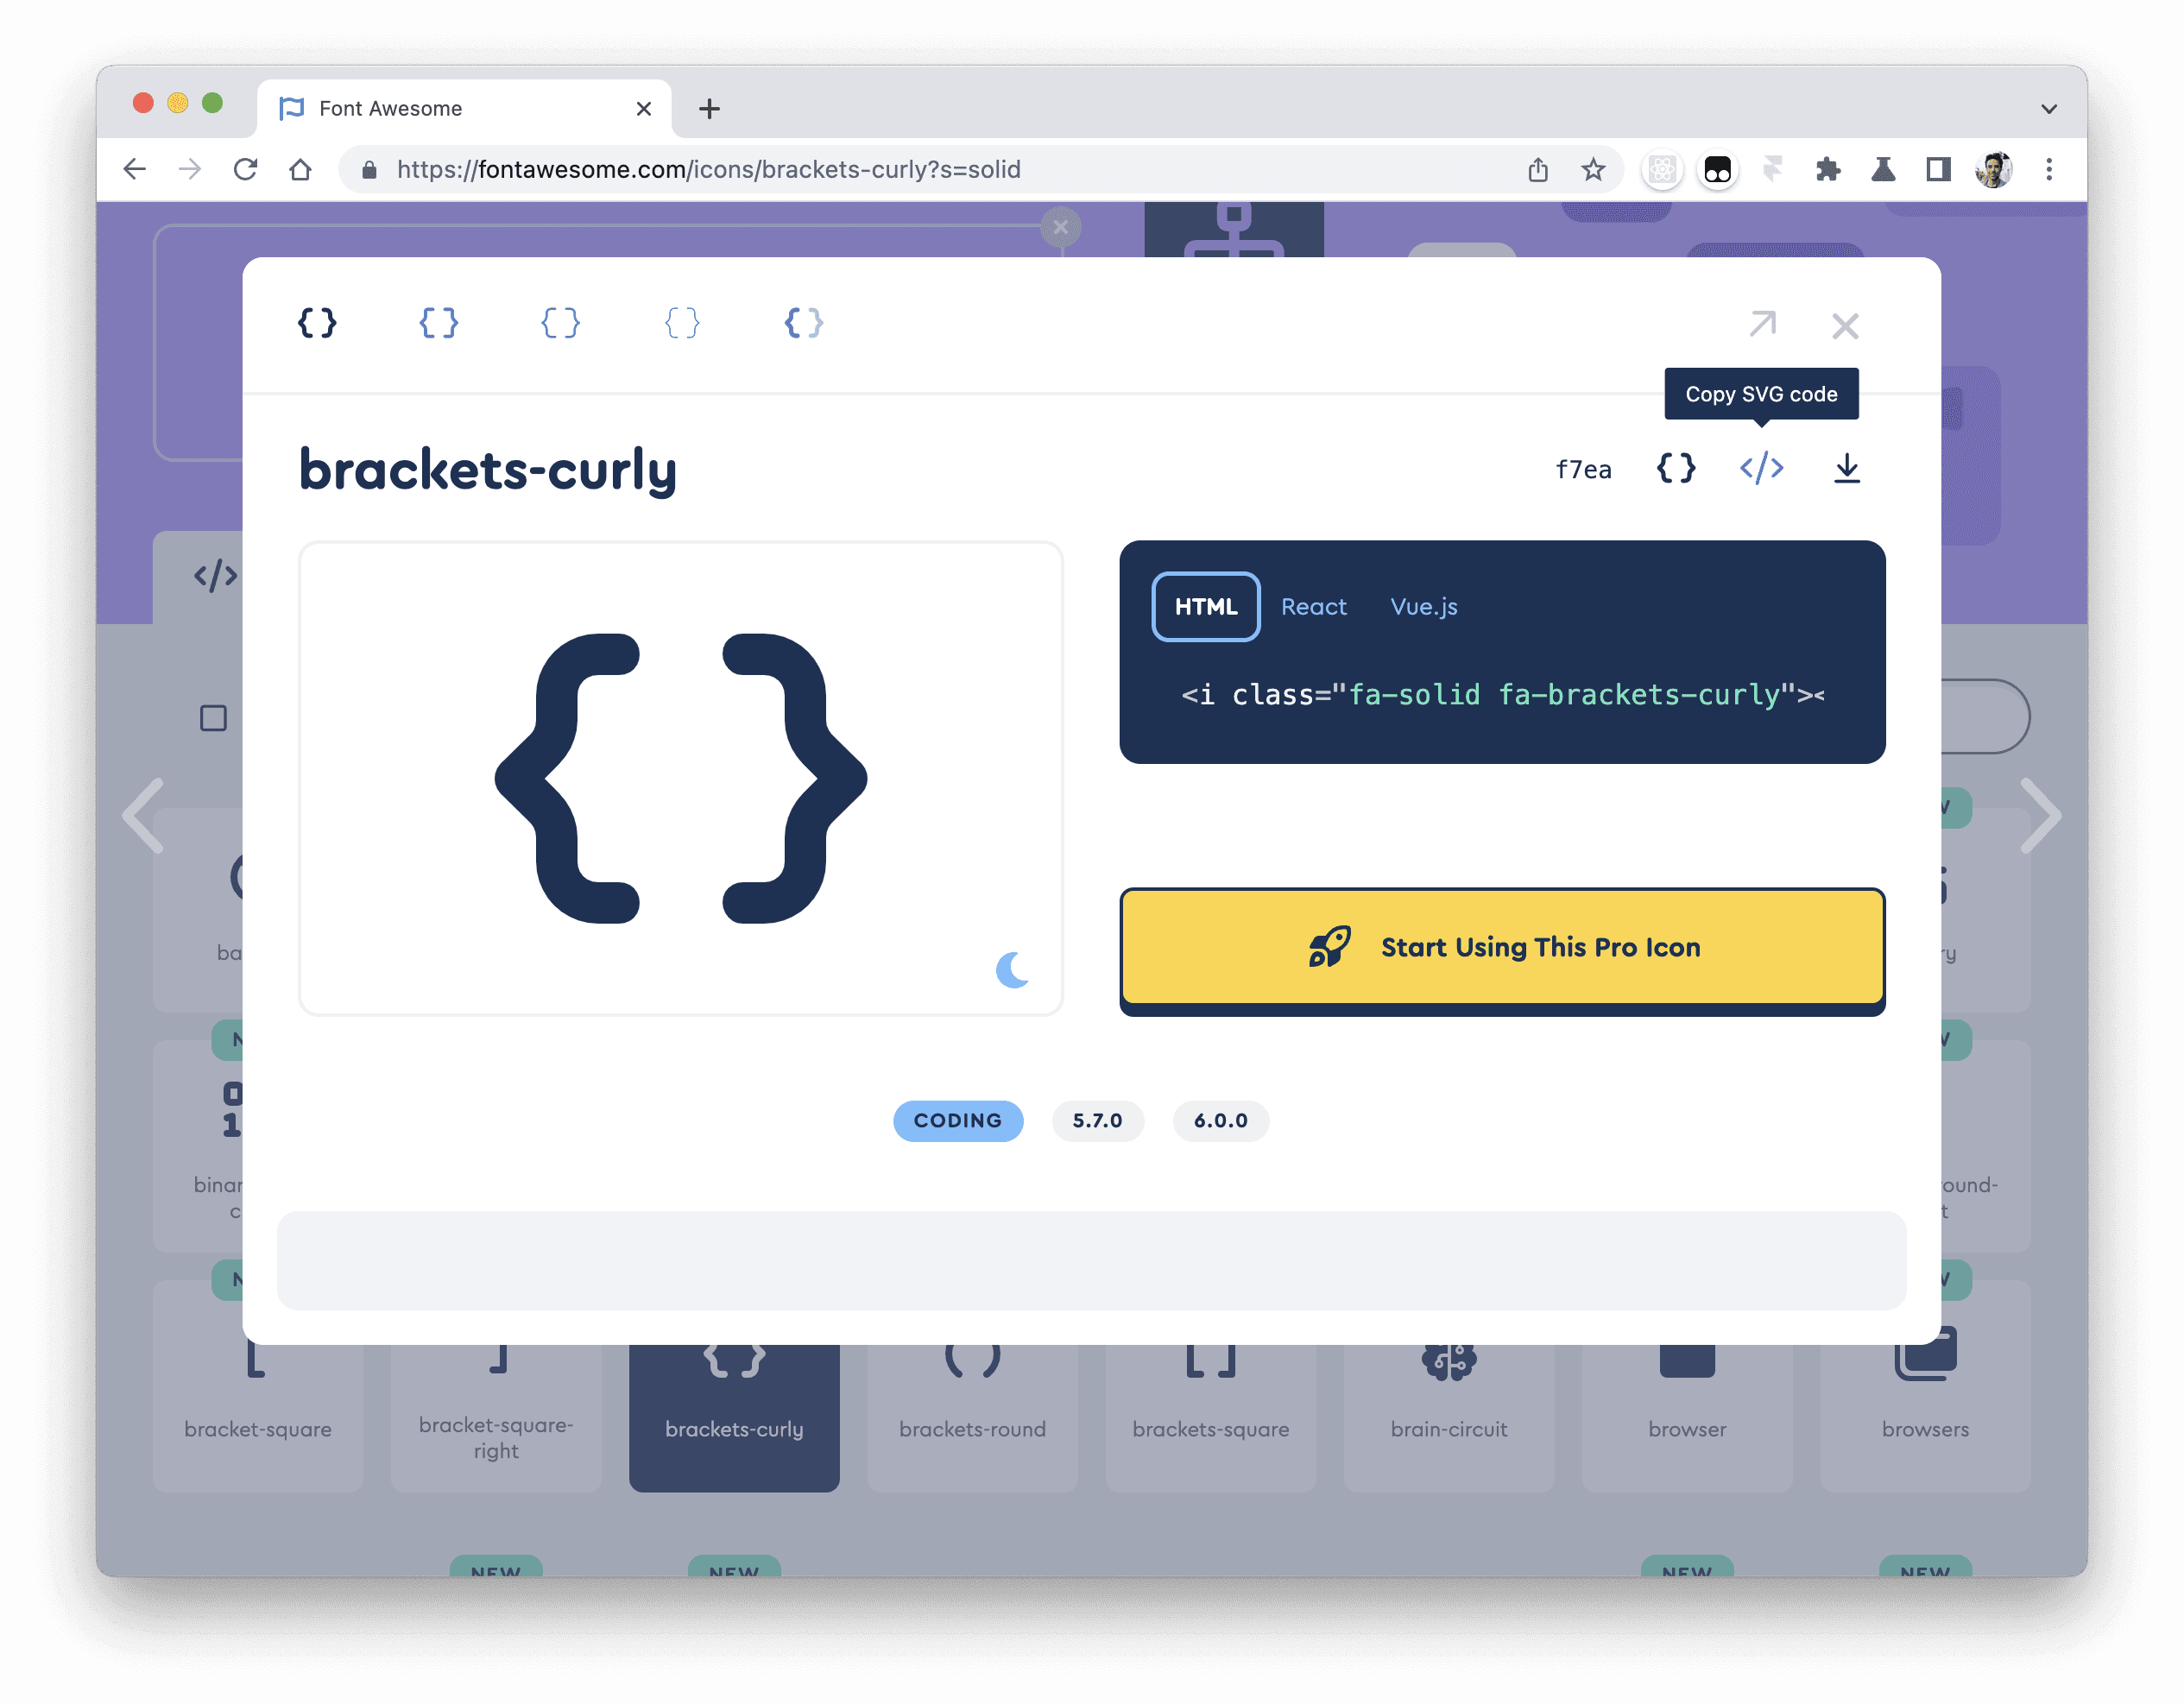The height and width of the screenshot is (1704, 2184).
Task: Select the outlined brackets-curly icon variant
Action: 438,323
